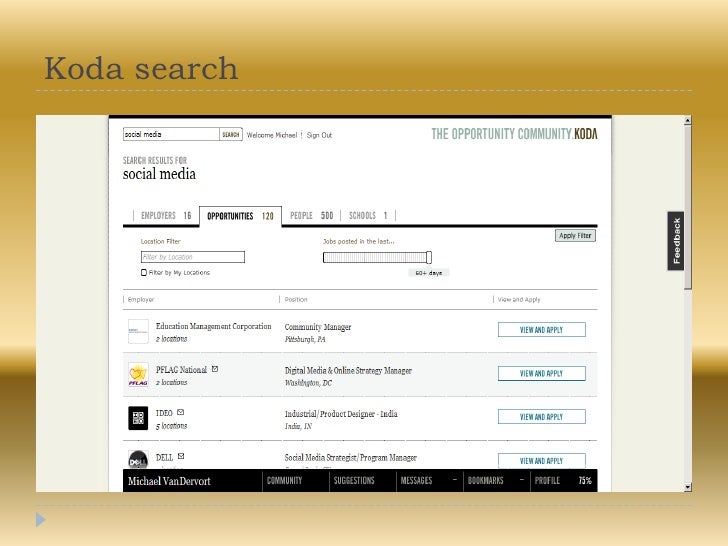728x546 pixels.
Task: Click the Jobs posted slider handle
Action: [429, 257]
